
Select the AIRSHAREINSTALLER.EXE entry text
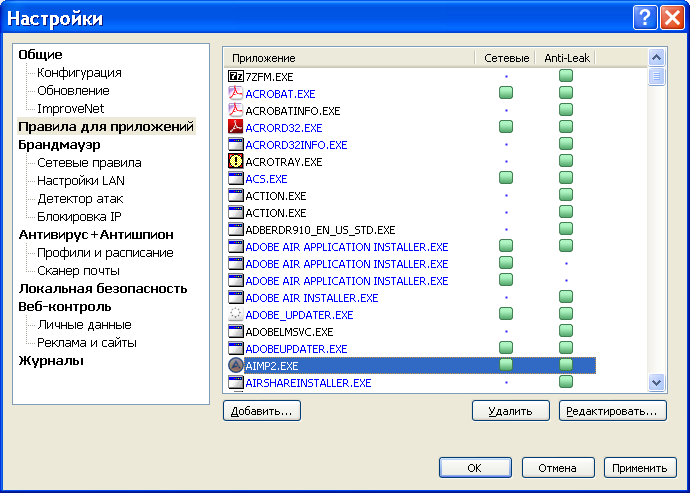click(x=308, y=383)
